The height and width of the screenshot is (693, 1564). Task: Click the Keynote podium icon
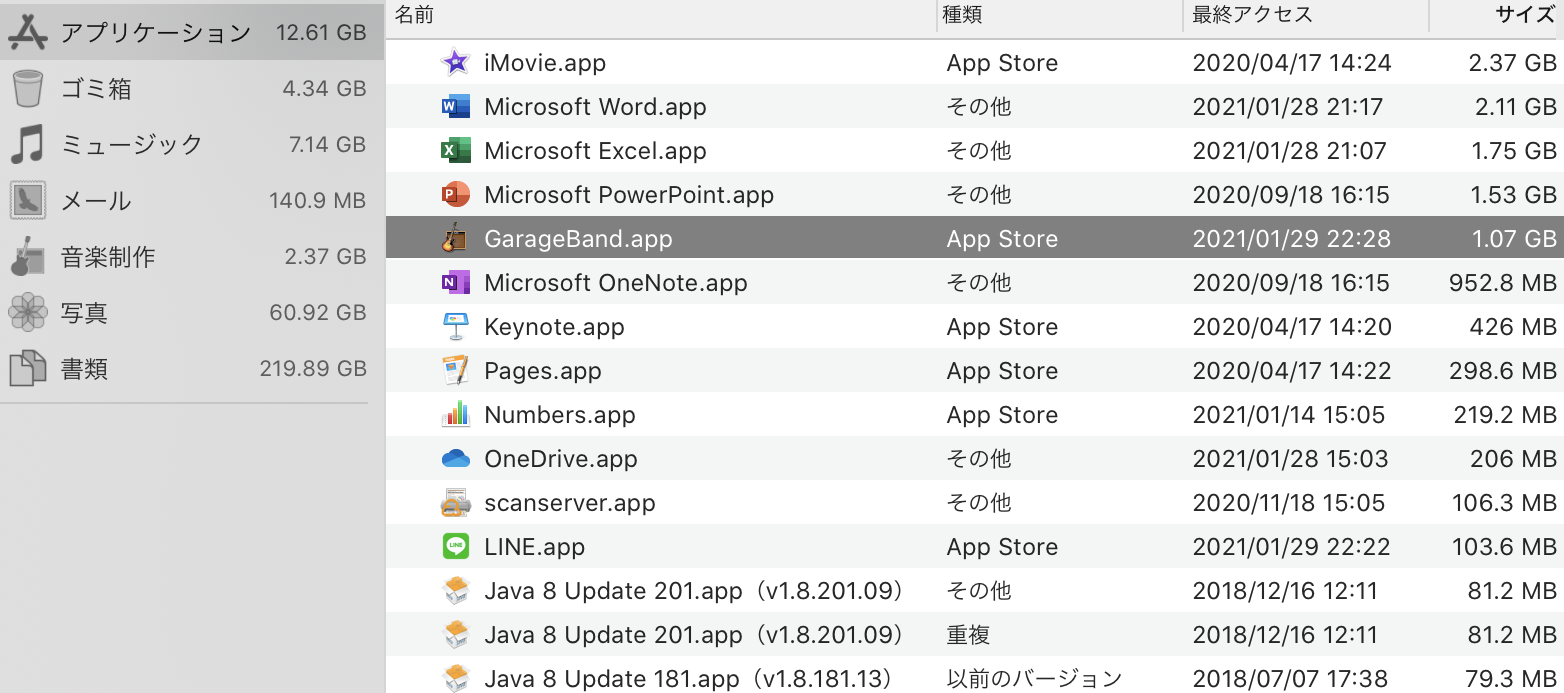[x=455, y=327]
